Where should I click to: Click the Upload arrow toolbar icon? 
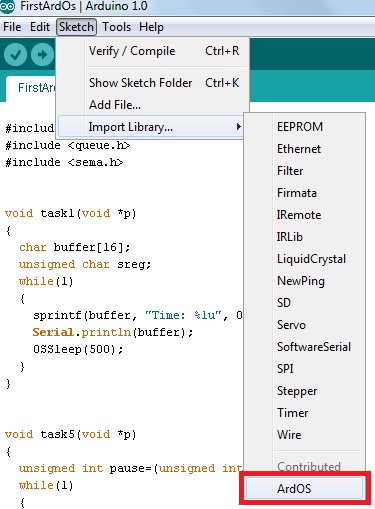[x=42, y=54]
